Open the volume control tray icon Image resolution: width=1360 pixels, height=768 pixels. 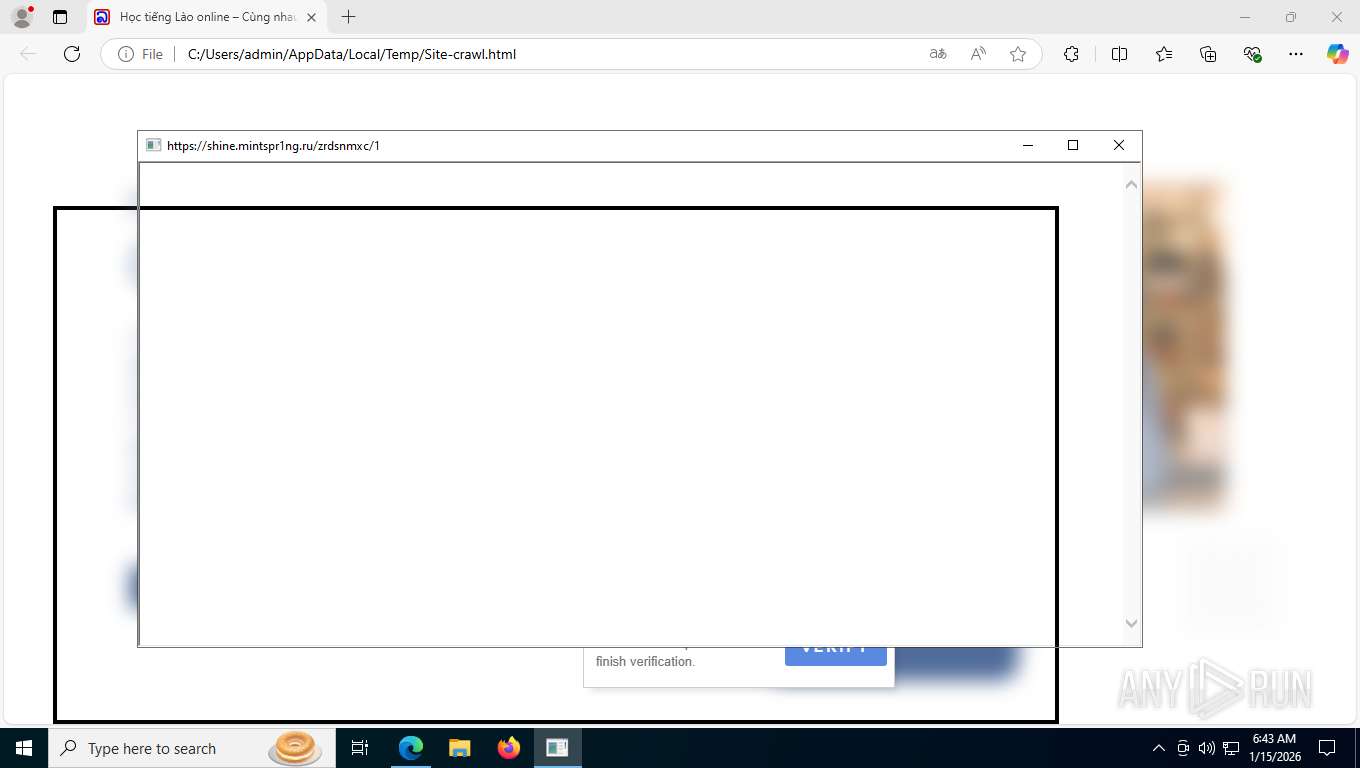pyautogui.click(x=1207, y=748)
